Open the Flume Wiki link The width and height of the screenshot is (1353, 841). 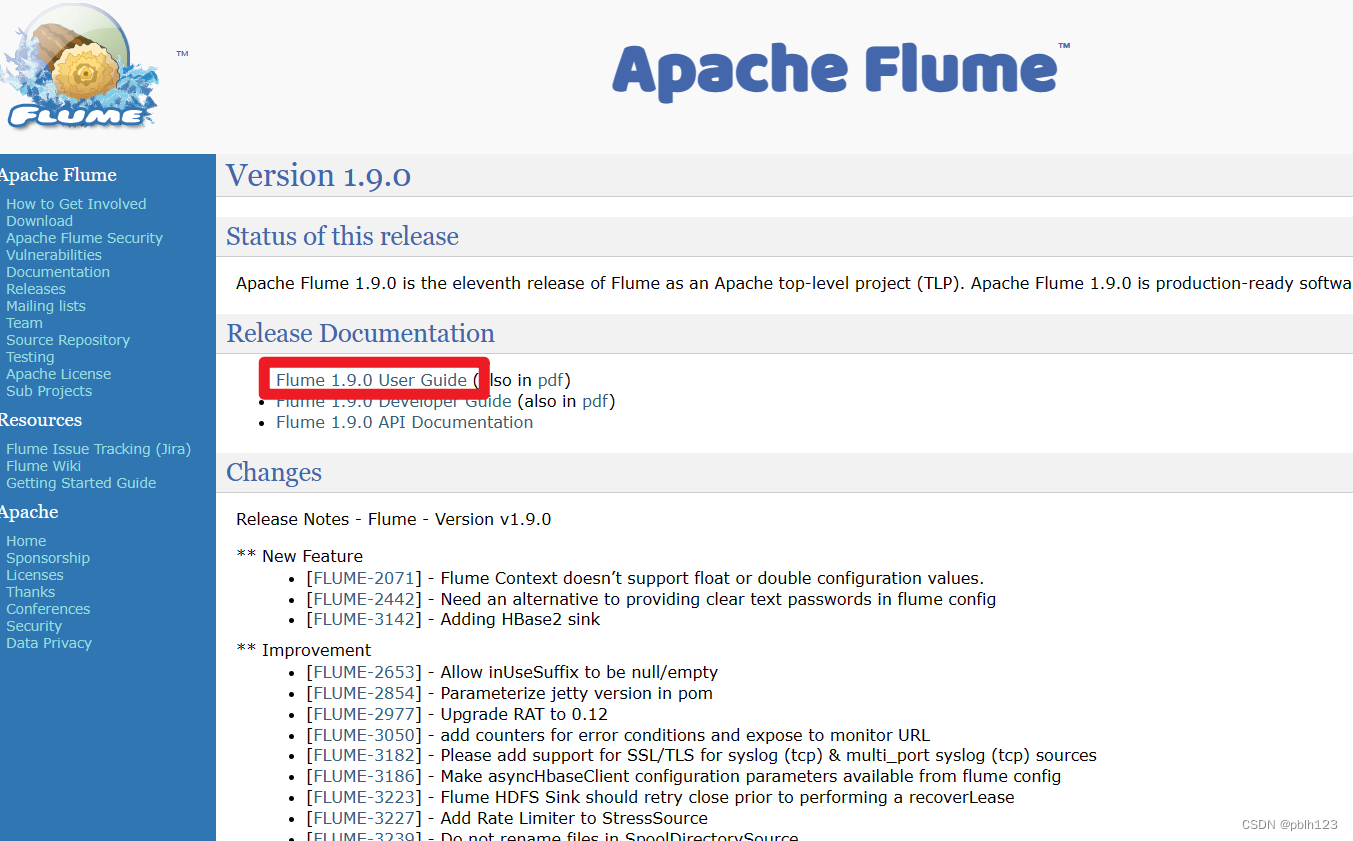pos(43,466)
